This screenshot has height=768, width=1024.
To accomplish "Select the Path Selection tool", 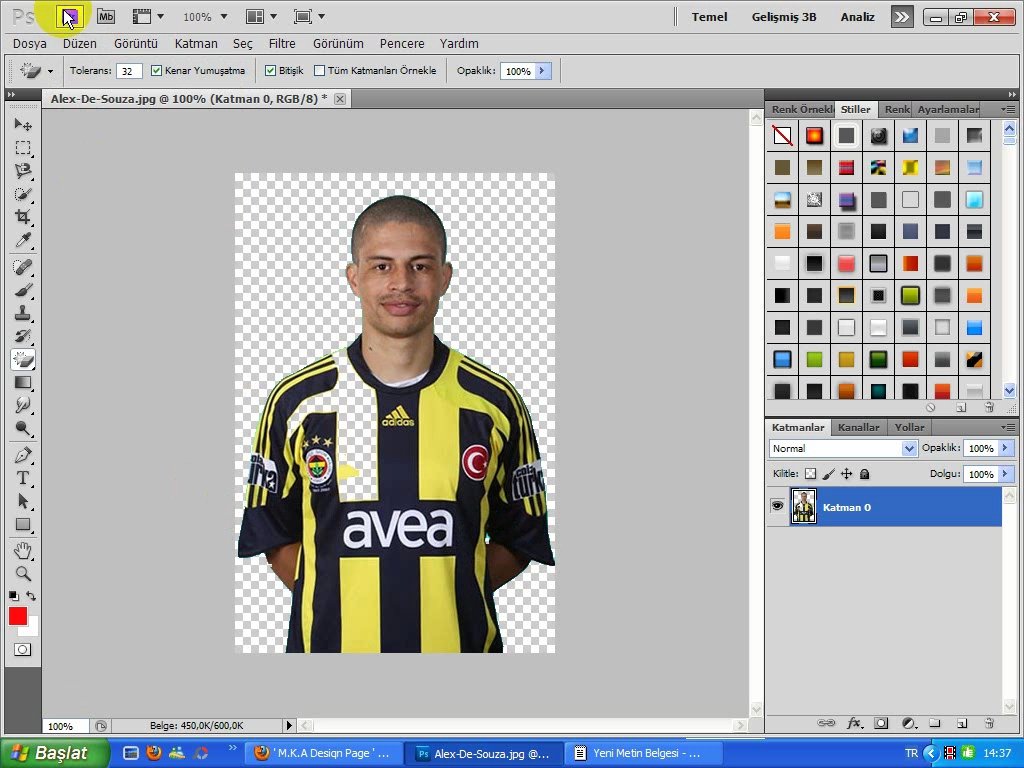I will click(23, 501).
